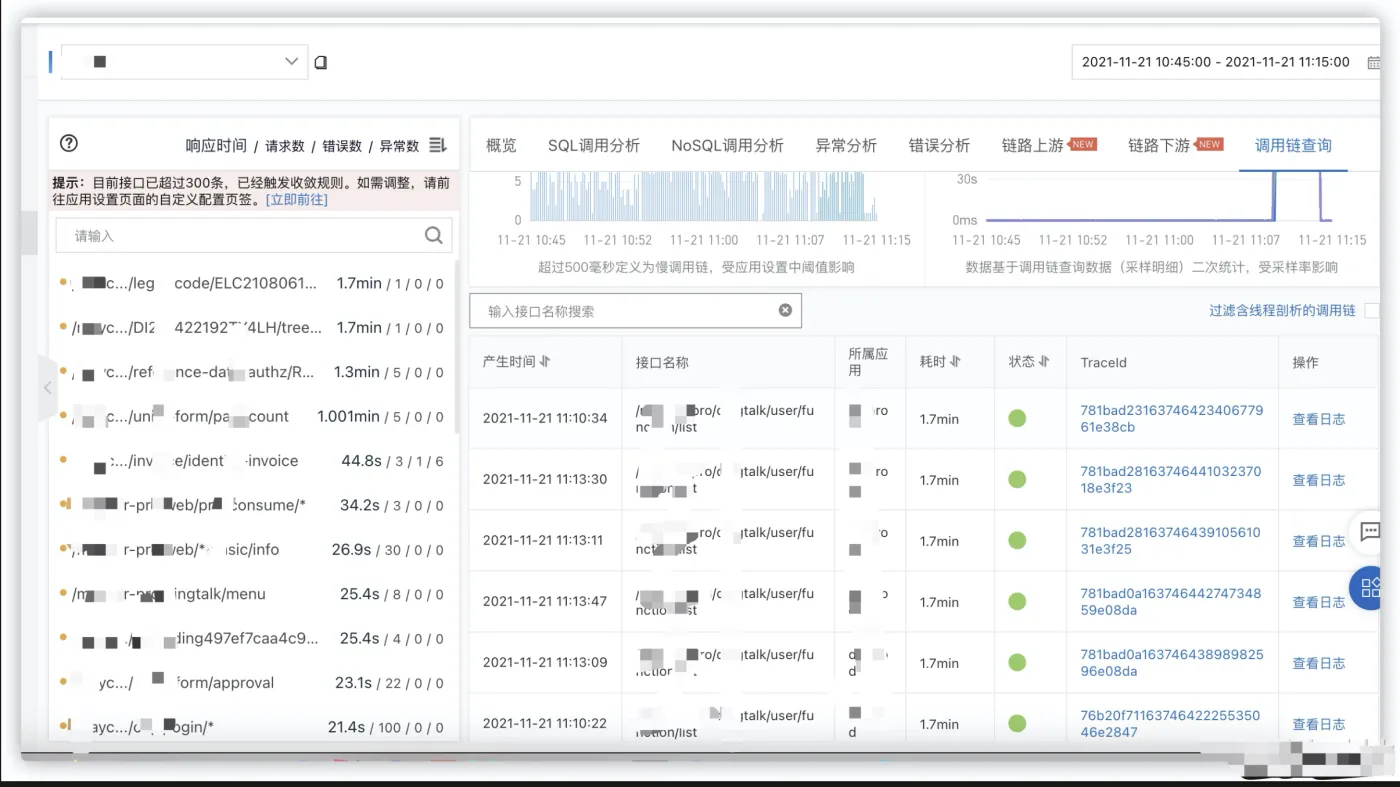
Task: Select the interface row containing 422192 4LH/tree
Action: coord(253,327)
